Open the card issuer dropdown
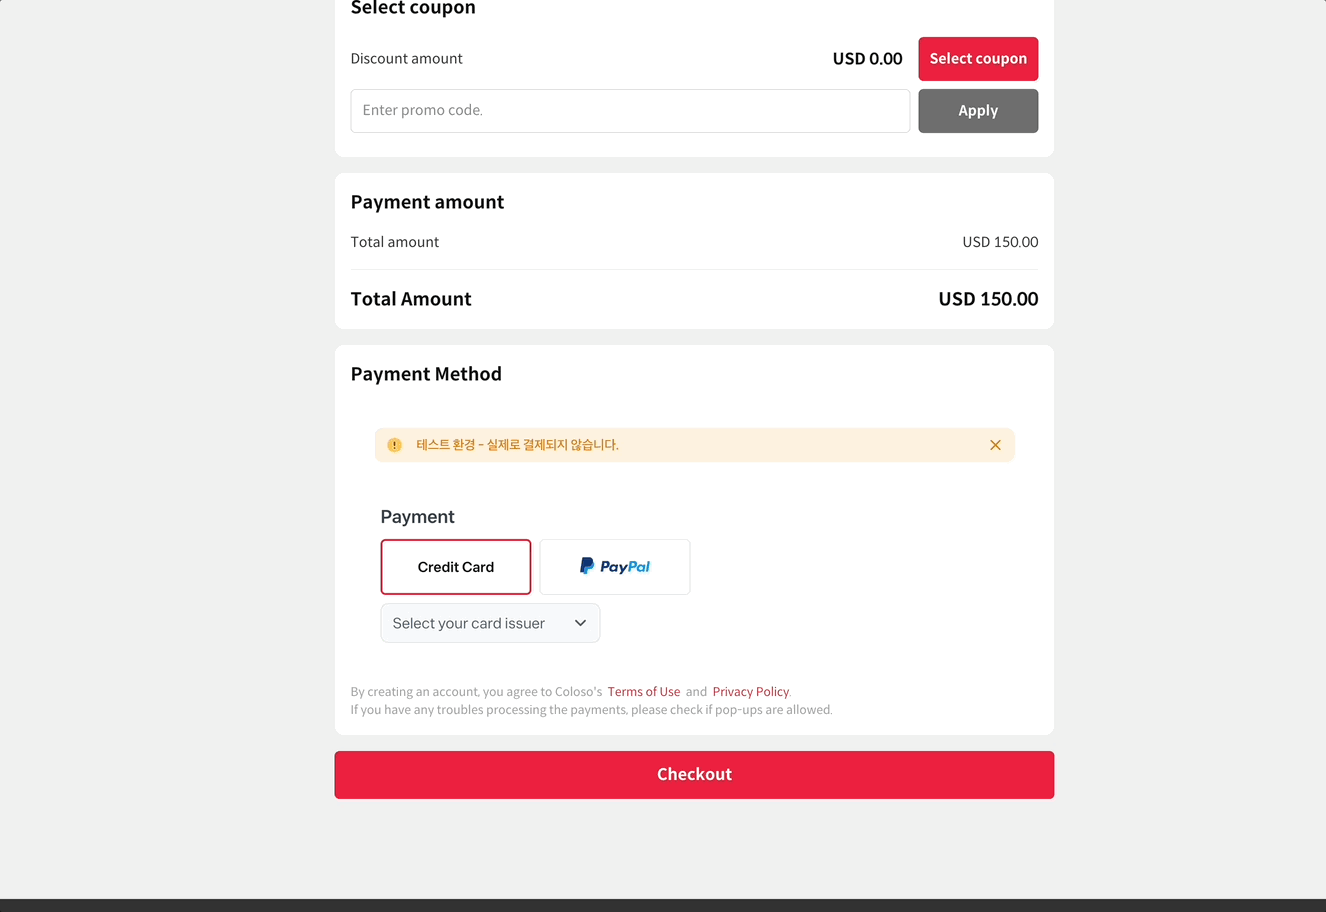Viewport: 1326px width, 912px height. tap(490, 623)
